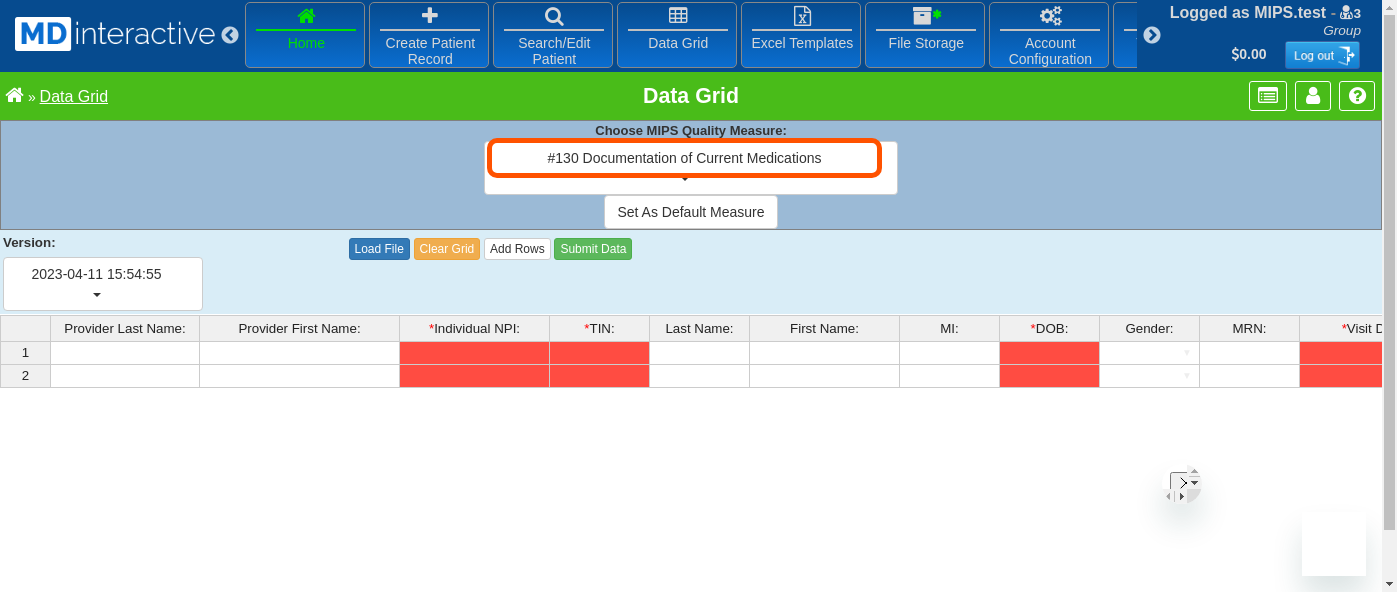The image size is (1397, 592).
Task: Open Create Patient Record from the nav bar
Action: click(429, 35)
